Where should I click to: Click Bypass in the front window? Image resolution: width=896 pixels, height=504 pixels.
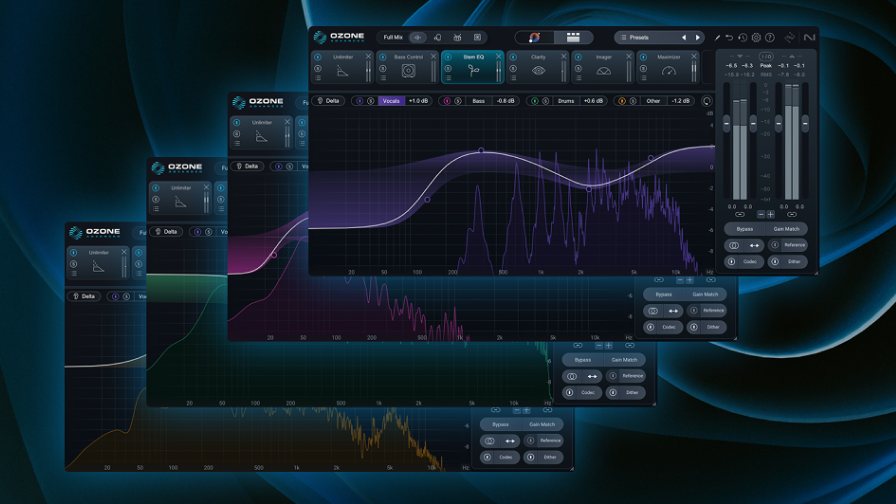745,229
